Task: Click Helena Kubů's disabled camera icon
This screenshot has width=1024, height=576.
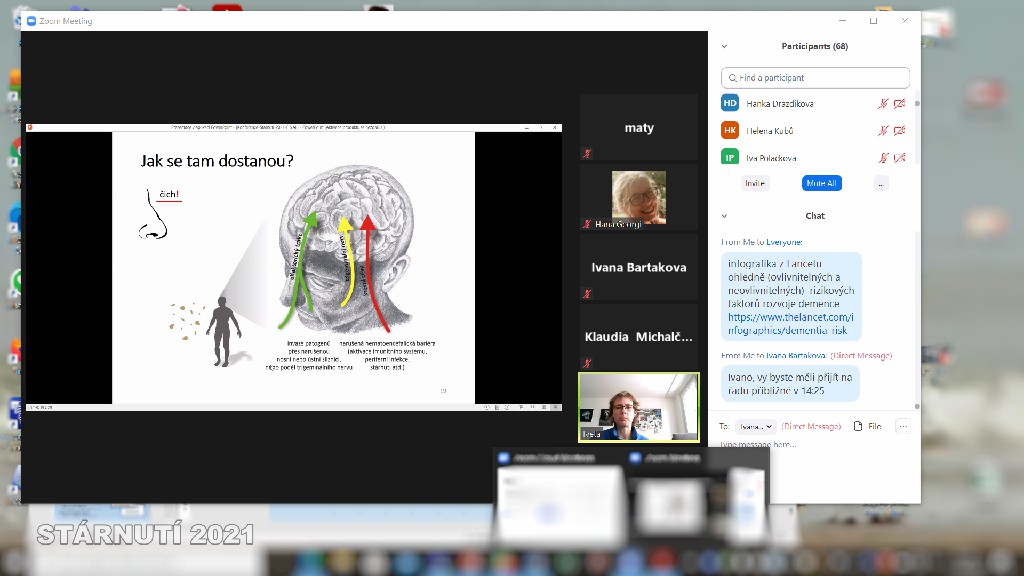Action: [x=899, y=131]
